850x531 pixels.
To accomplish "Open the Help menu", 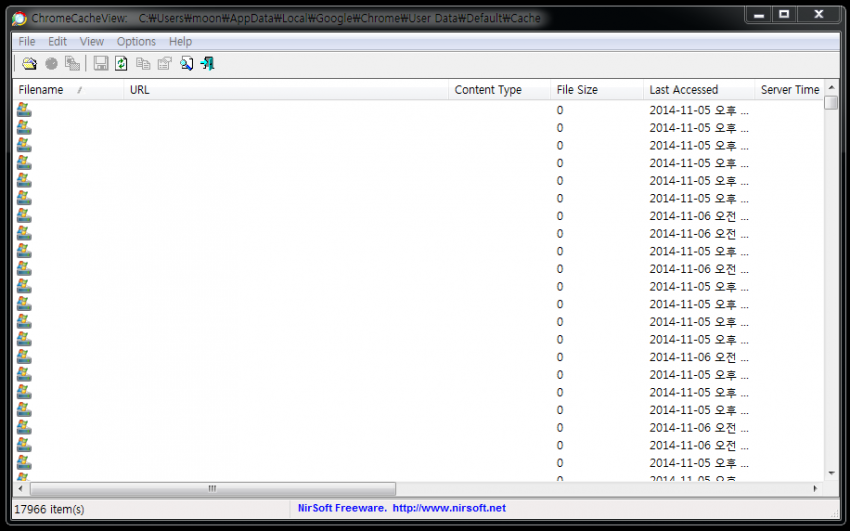I will click(x=180, y=41).
